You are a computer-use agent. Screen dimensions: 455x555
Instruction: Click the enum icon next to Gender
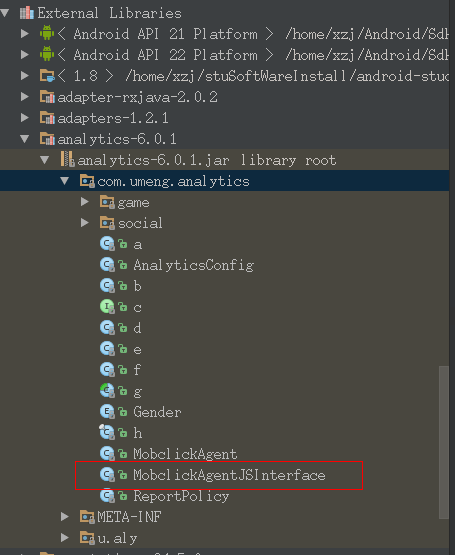pyautogui.click(x=107, y=411)
